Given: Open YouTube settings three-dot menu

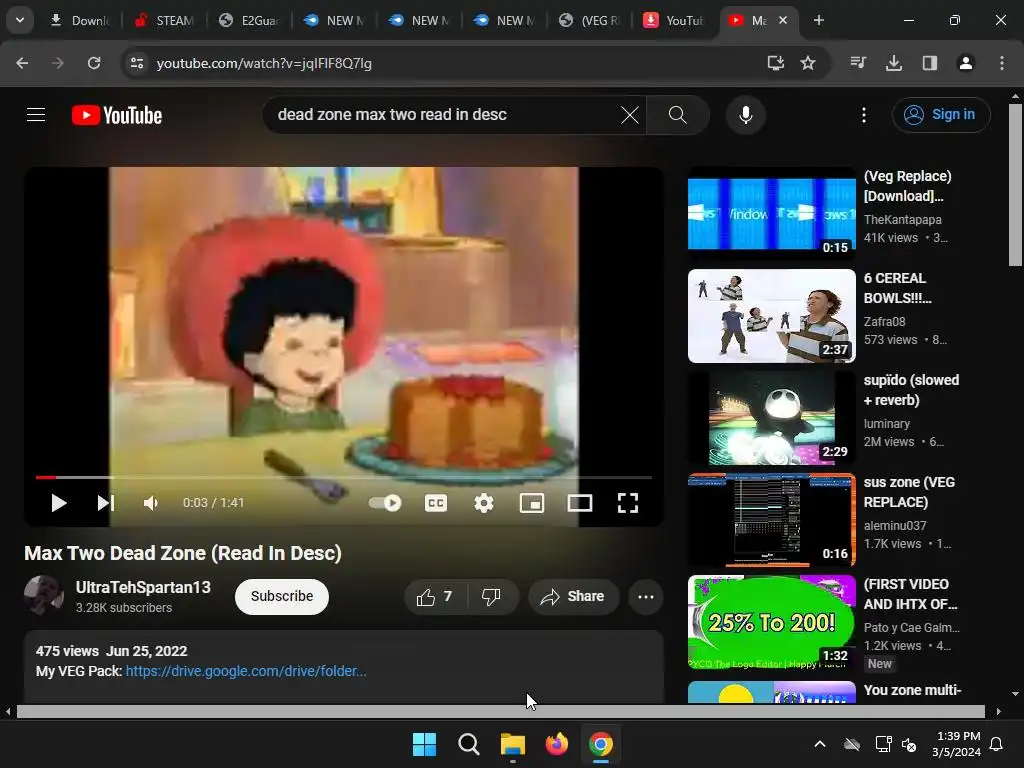Looking at the screenshot, I should pos(863,115).
